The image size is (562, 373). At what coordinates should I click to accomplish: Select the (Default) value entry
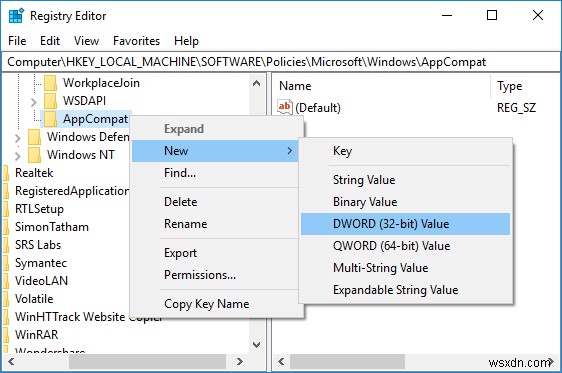coord(318,108)
